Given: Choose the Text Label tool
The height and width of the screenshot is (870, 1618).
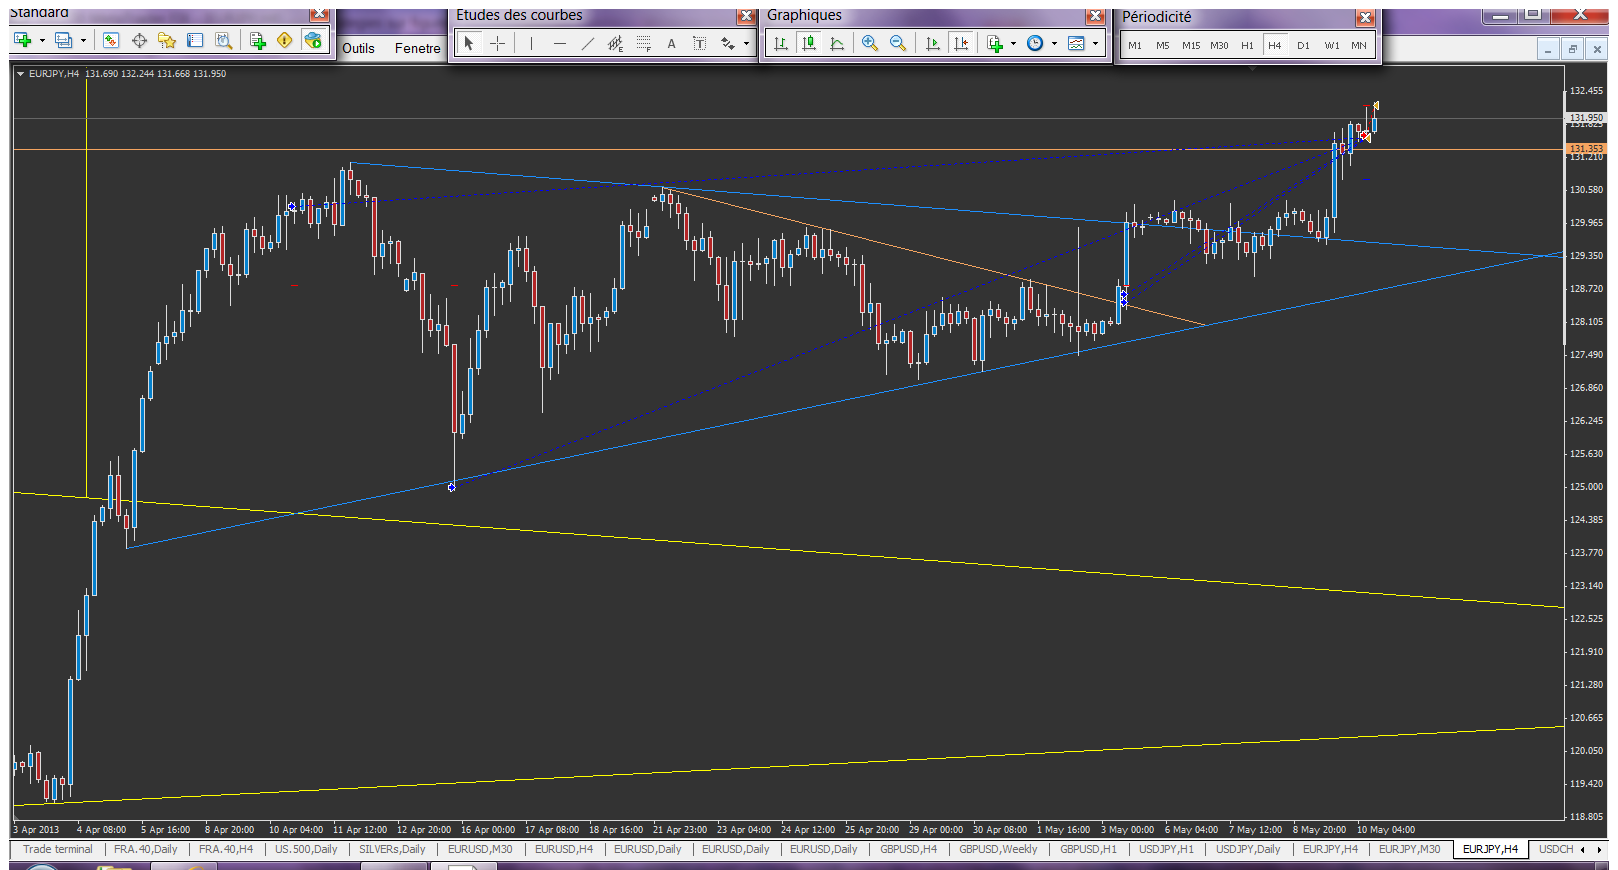Looking at the screenshot, I should click(x=699, y=43).
